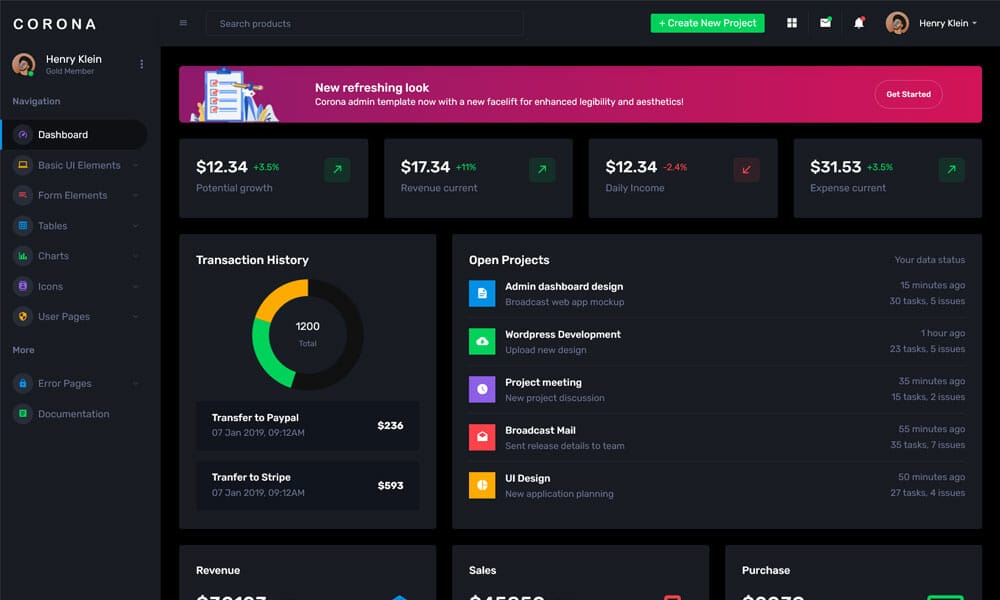Click the Icons menu icon in sidebar
Image resolution: width=1000 pixels, height=600 pixels.
point(22,286)
